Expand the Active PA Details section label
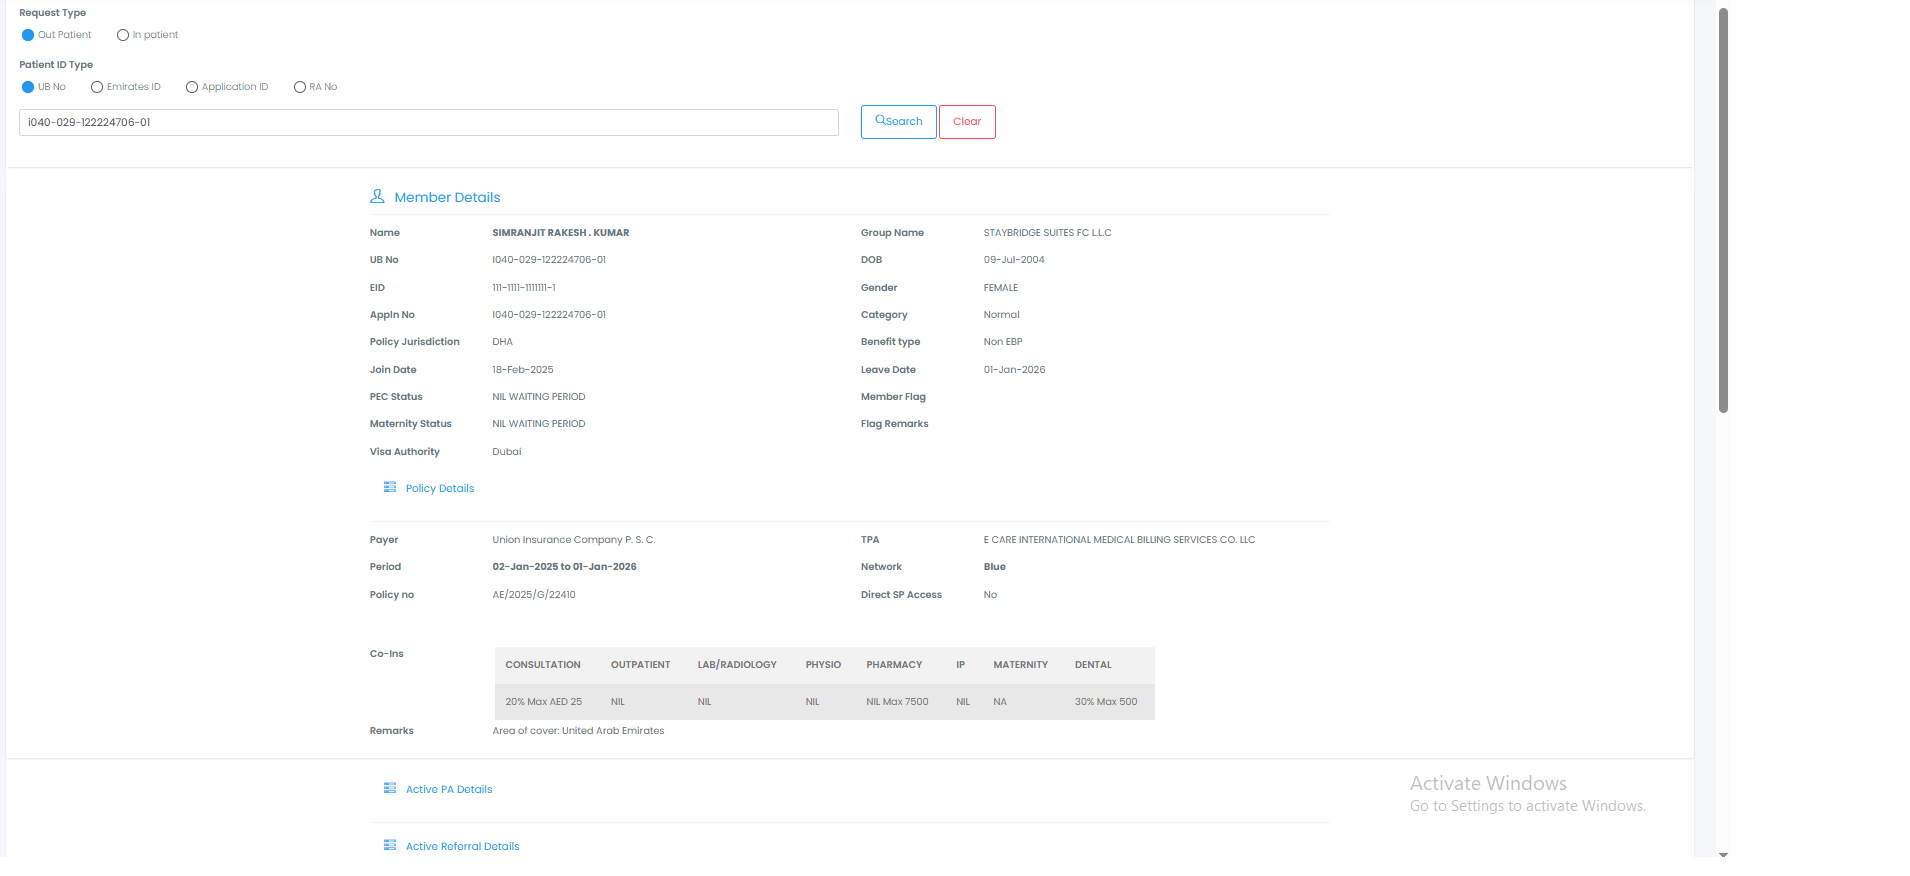The height and width of the screenshot is (876, 1910). click(x=449, y=789)
